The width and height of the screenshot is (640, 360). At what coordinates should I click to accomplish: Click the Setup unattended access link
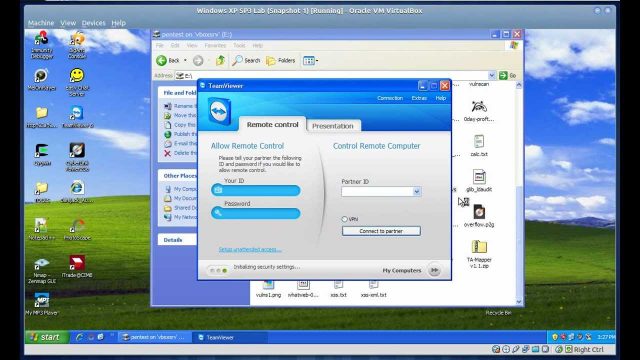coord(250,249)
